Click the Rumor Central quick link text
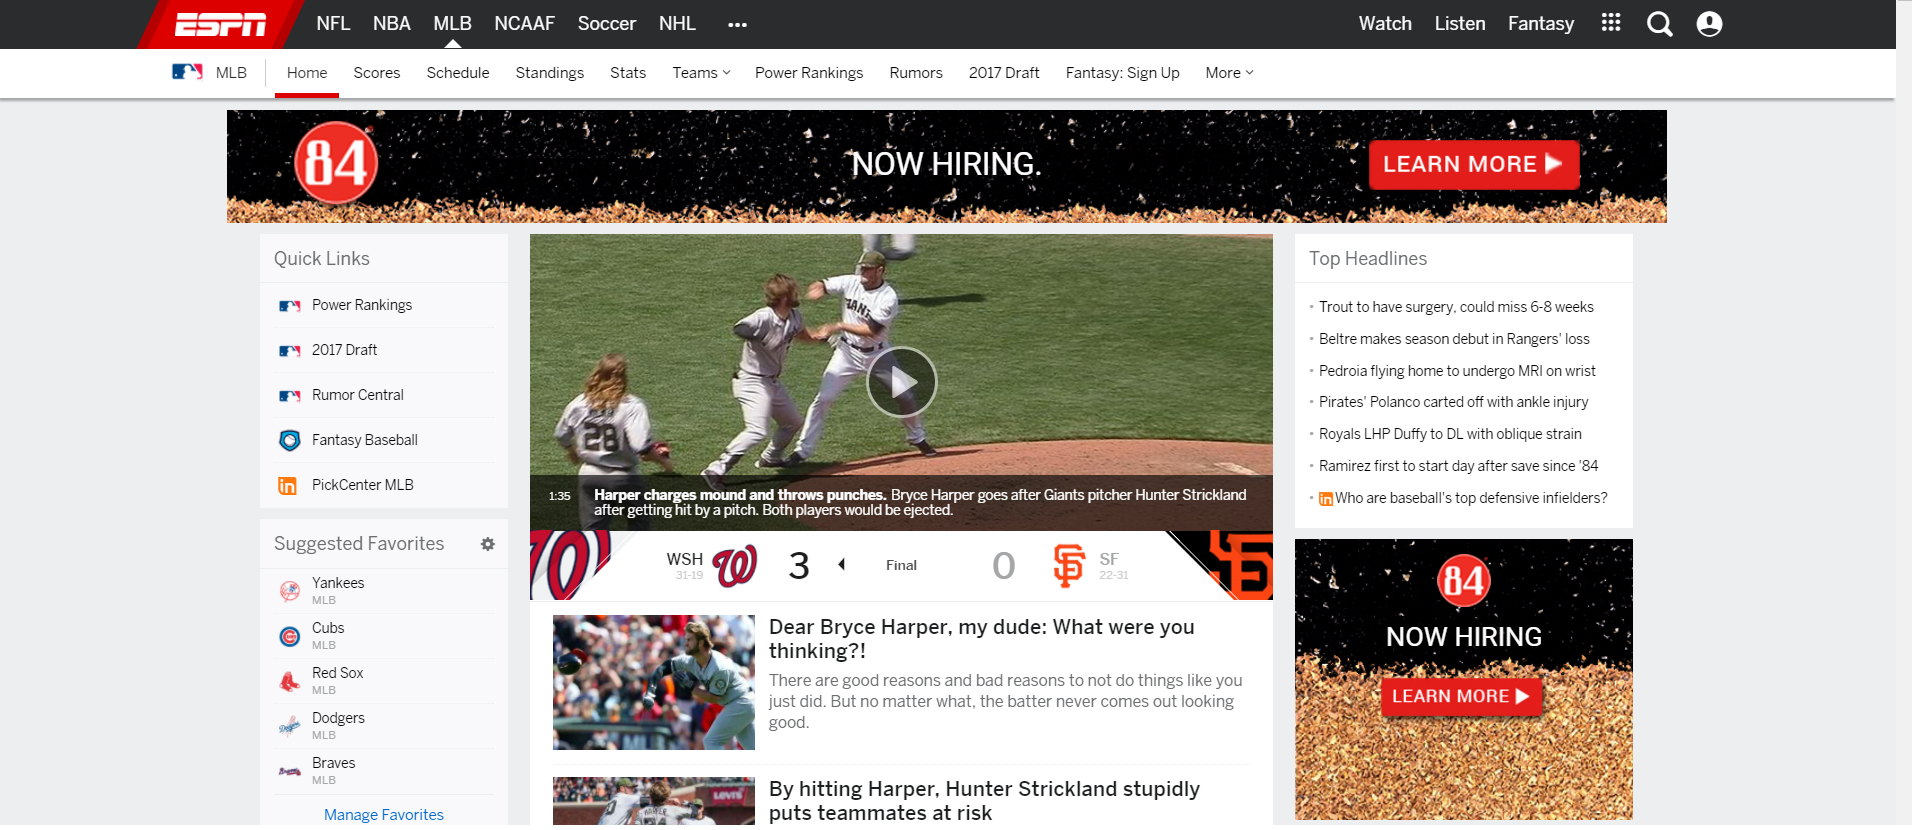This screenshot has height=830, width=1920. click(x=358, y=395)
